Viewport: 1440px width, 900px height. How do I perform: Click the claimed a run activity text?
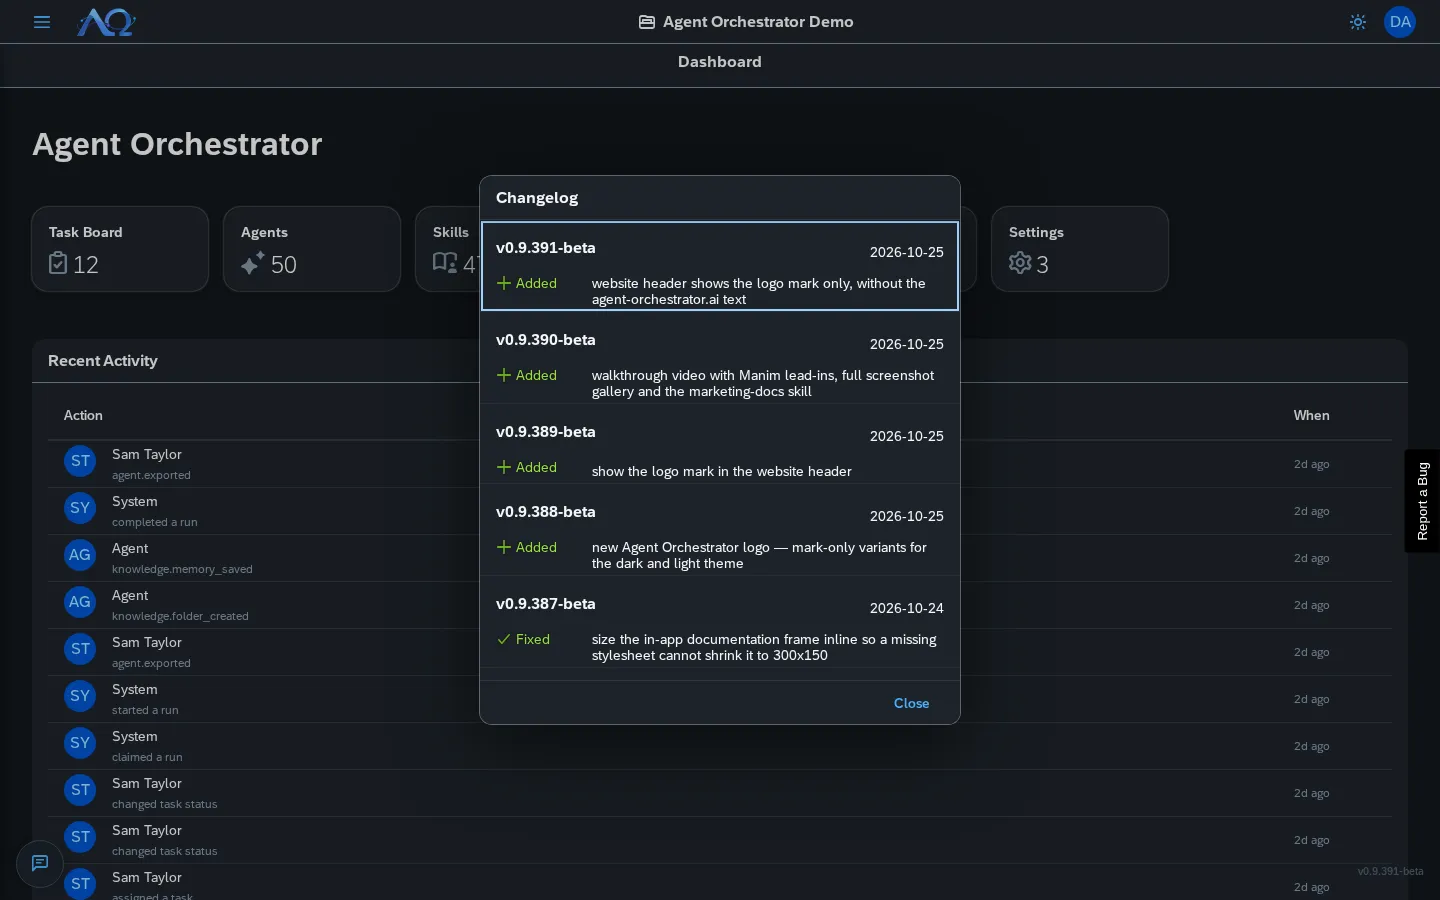(x=147, y=757)
